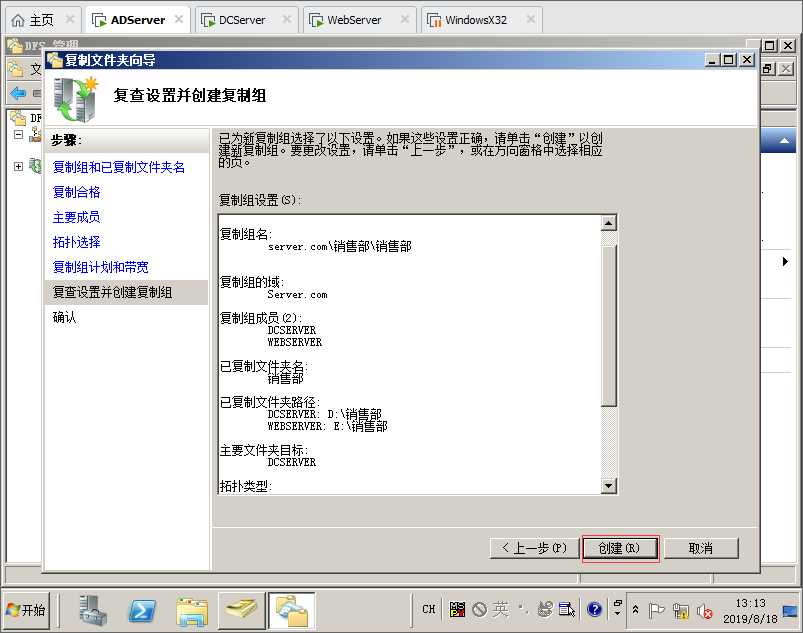The height and width of the screenshot is (633, 803).
Task: Open the 复制合格 step link
Action: coord(76,192)
